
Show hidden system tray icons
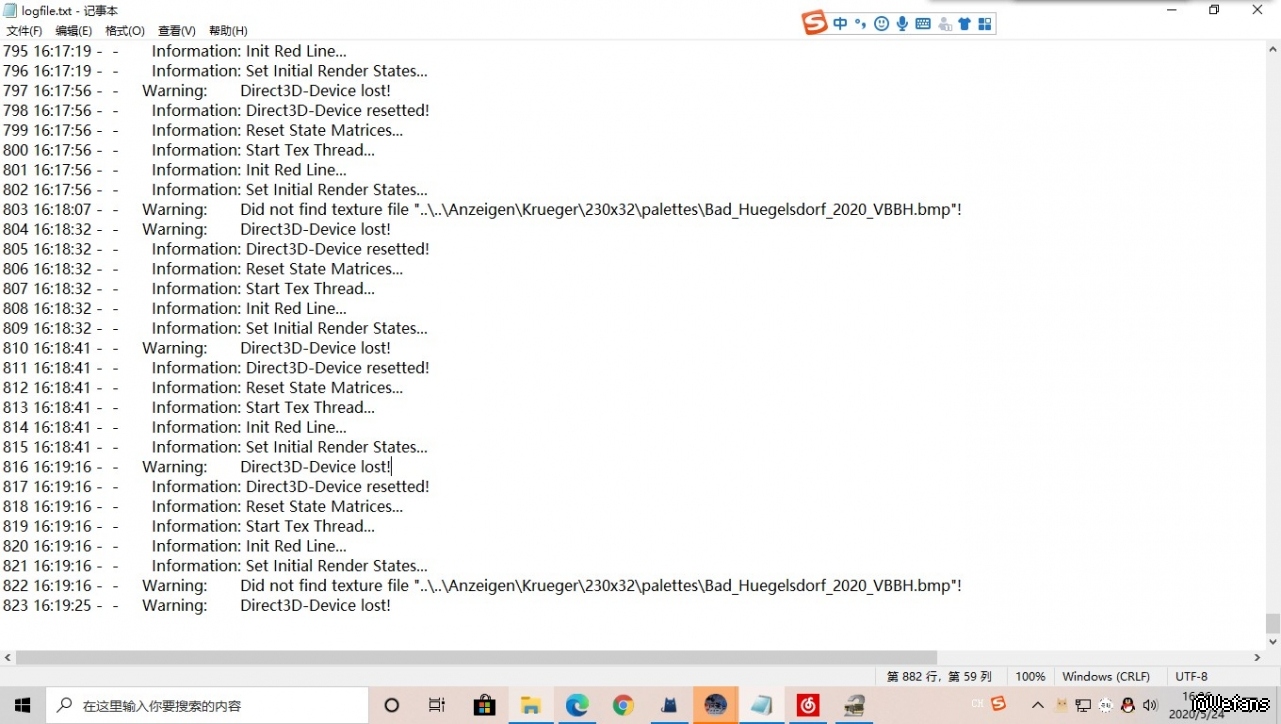tap(1038, 705)
